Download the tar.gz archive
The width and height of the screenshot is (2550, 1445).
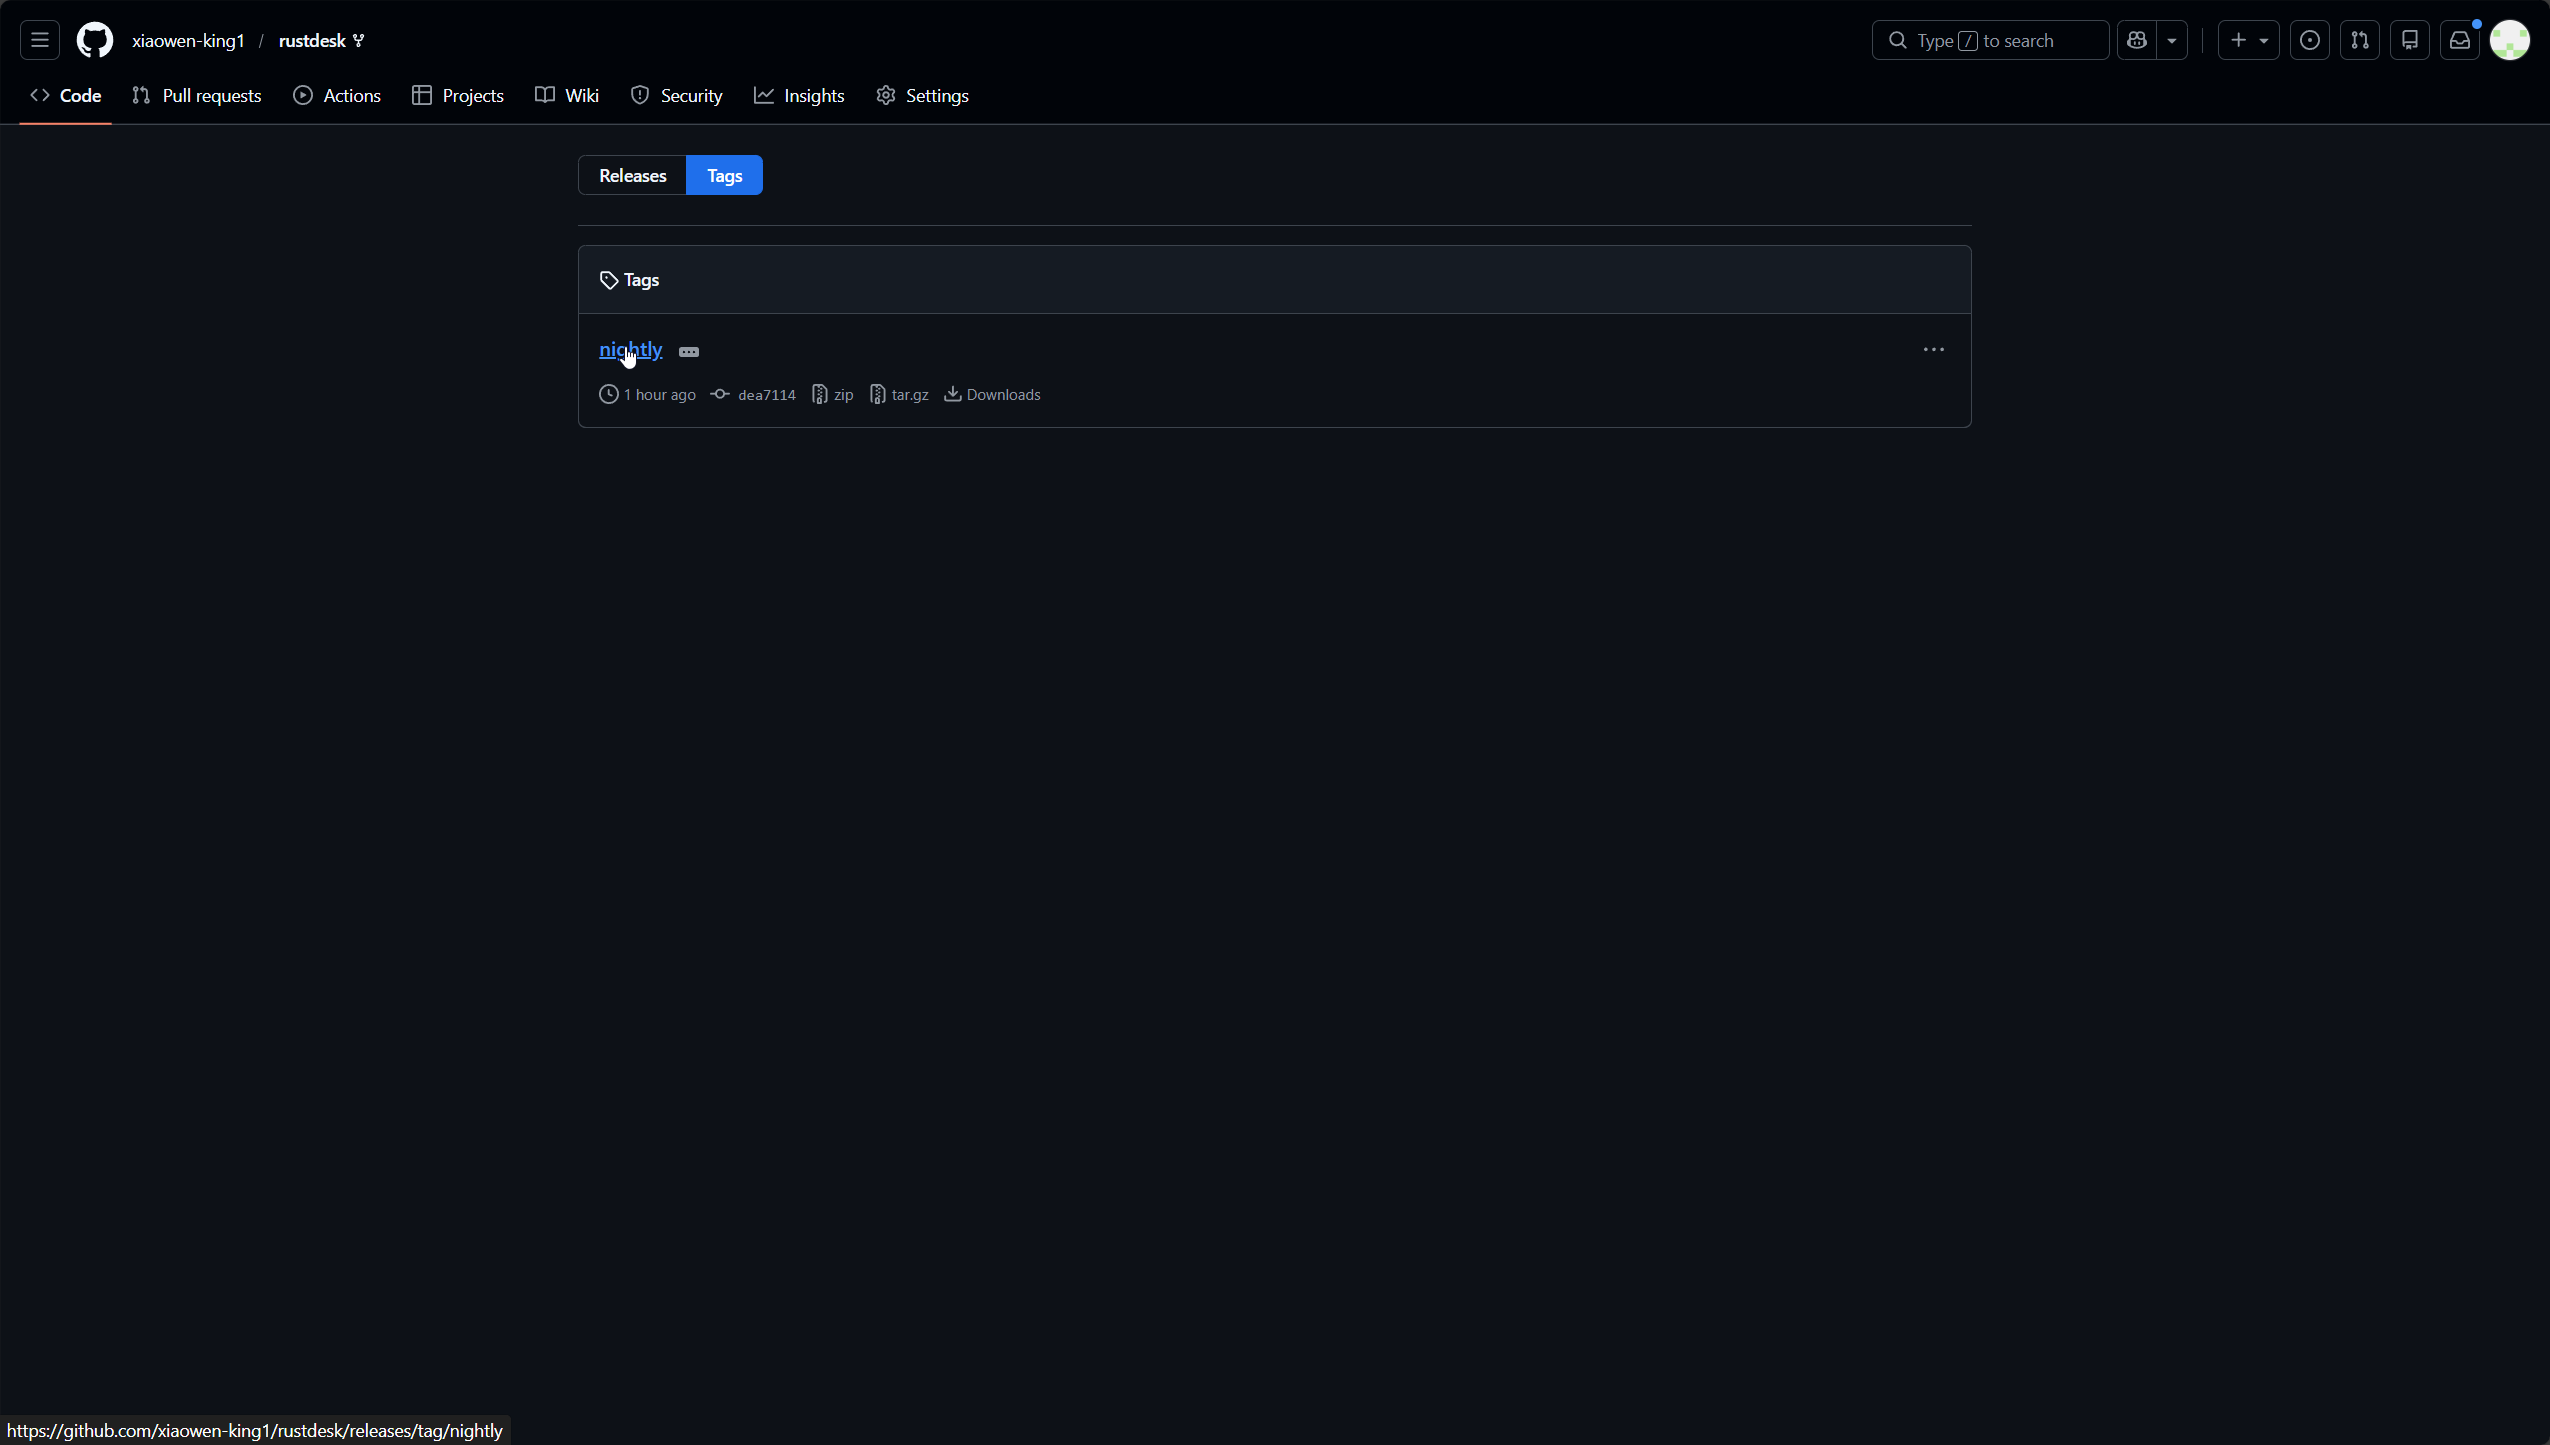coord(900,394)
